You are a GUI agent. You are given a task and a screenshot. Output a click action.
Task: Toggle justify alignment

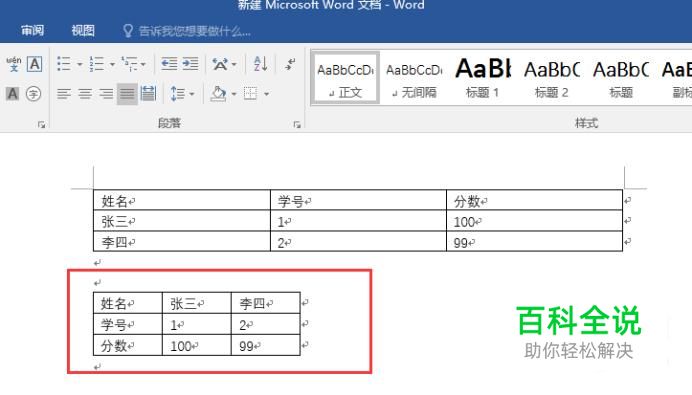click(x=127, y=94)
